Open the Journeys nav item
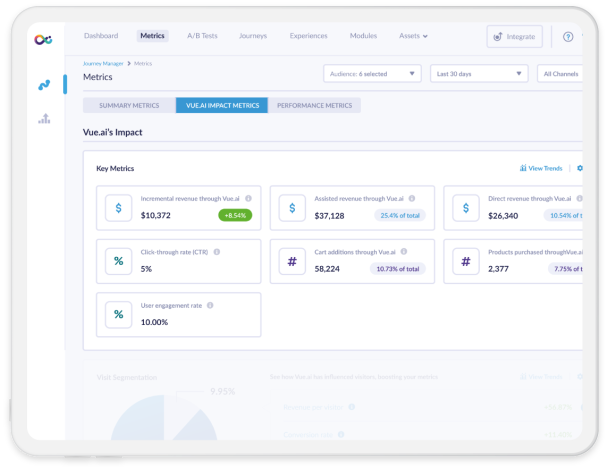Image resolution: width=608 pixels, height=470 pixels. click(x=253, y=36)
